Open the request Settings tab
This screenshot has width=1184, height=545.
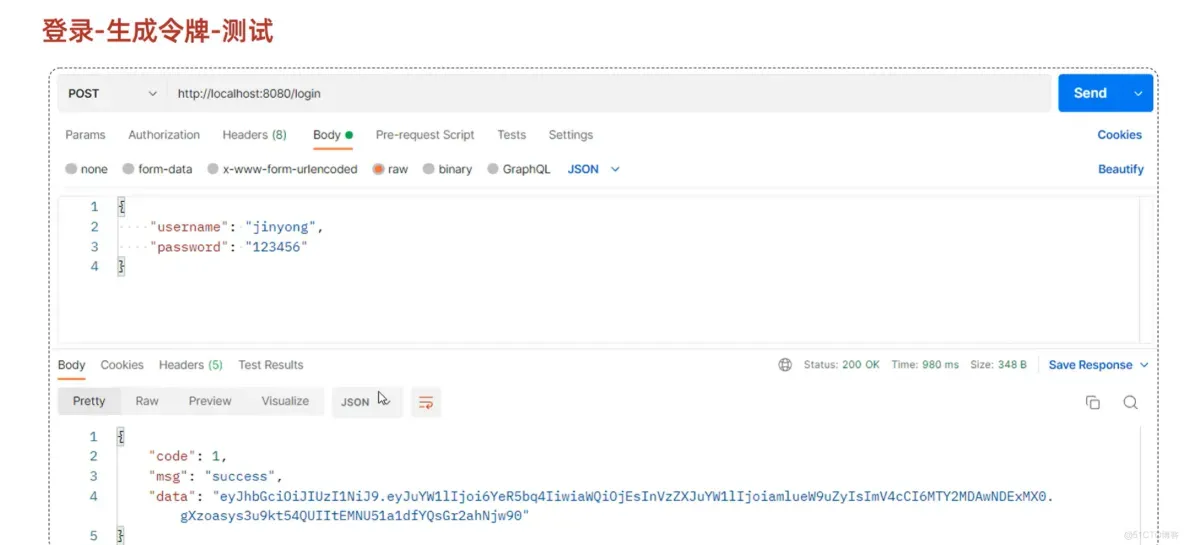click(x=570, y=135)
